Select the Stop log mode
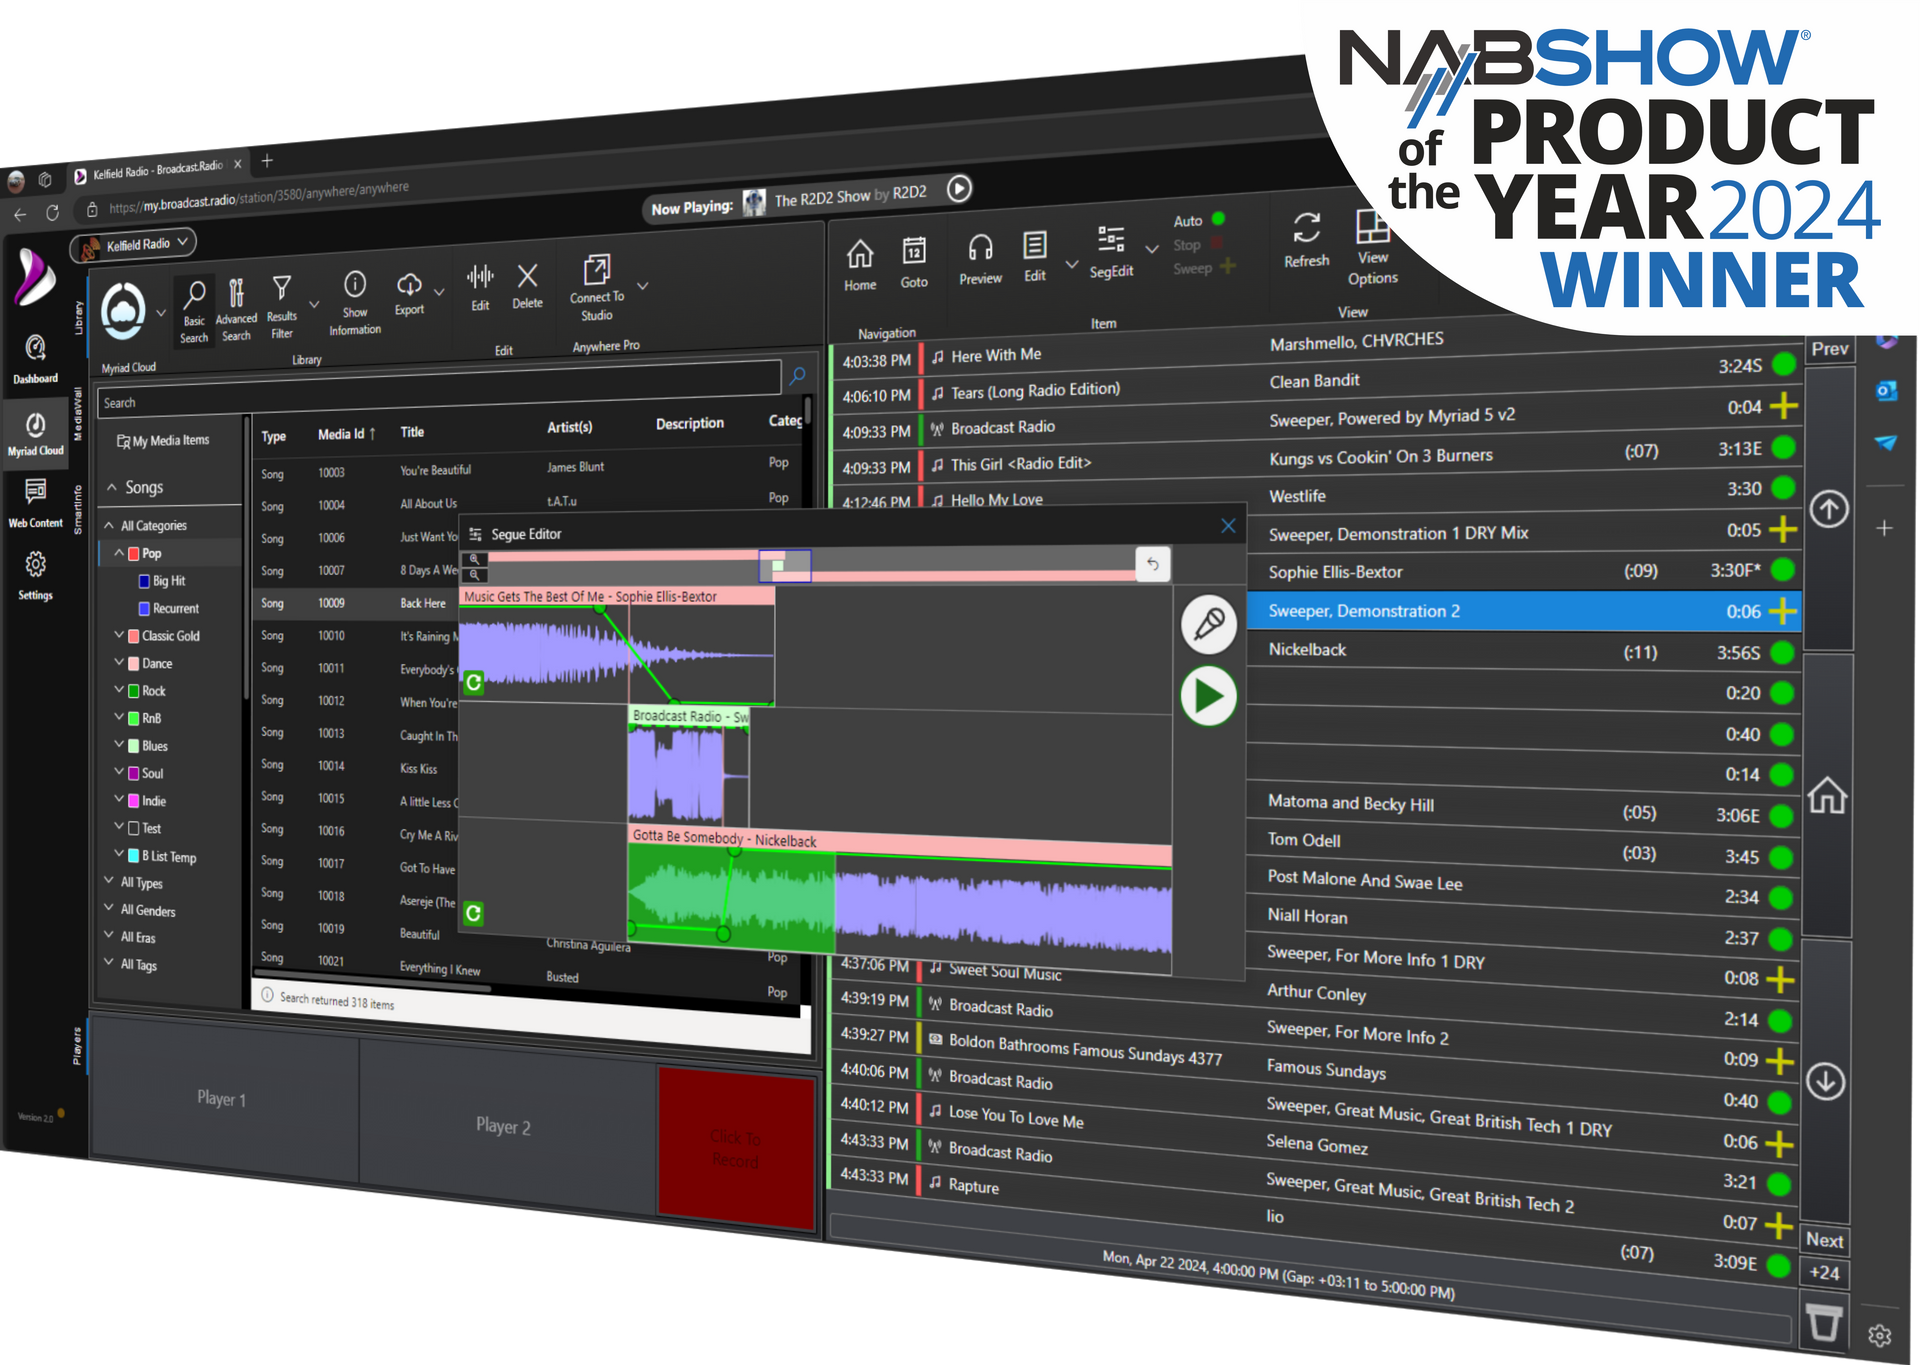 click(1197, 244)
